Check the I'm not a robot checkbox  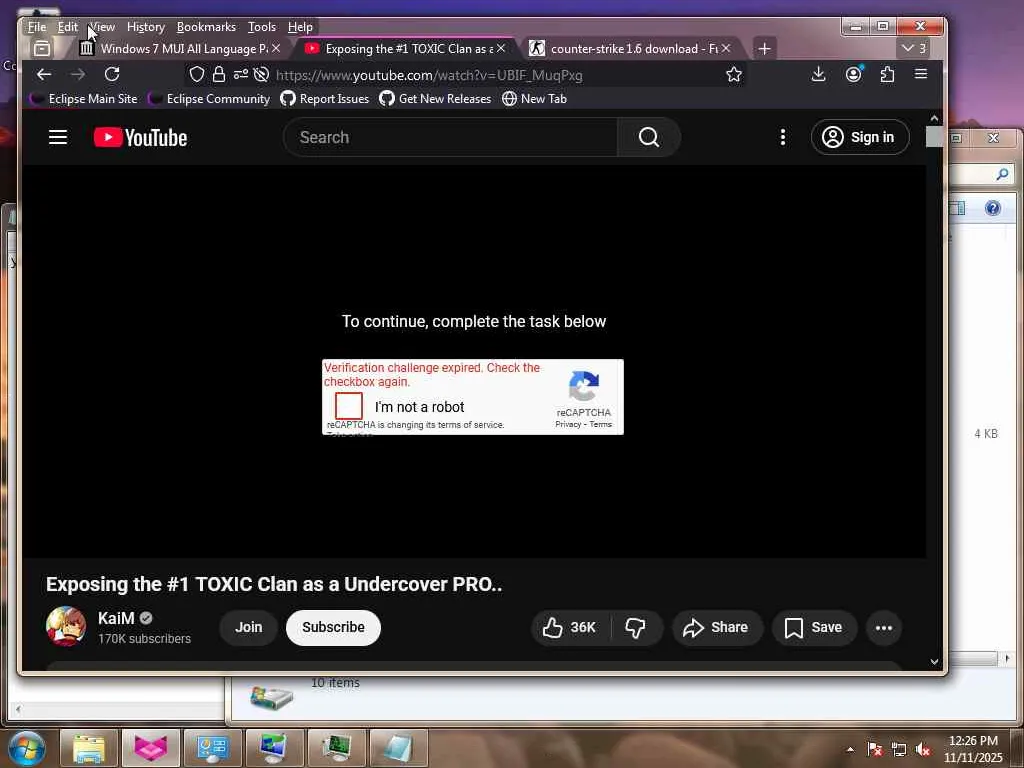pyautogui.click(x=349, y=406)
